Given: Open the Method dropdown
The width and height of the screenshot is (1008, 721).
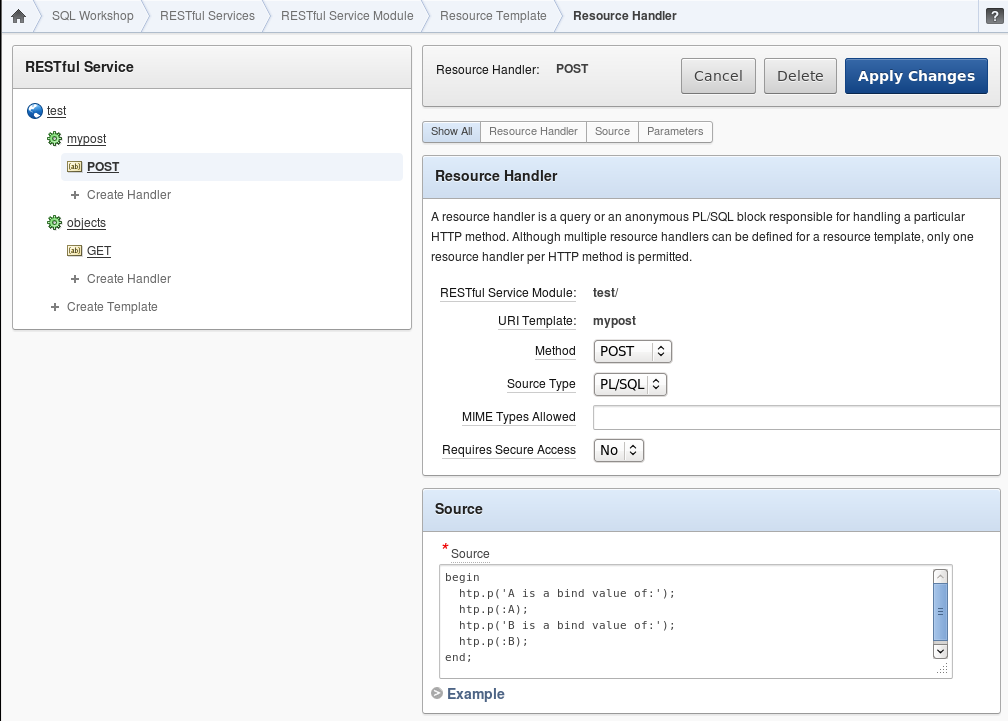Looking at the screenshot, I should coord(632,351).
